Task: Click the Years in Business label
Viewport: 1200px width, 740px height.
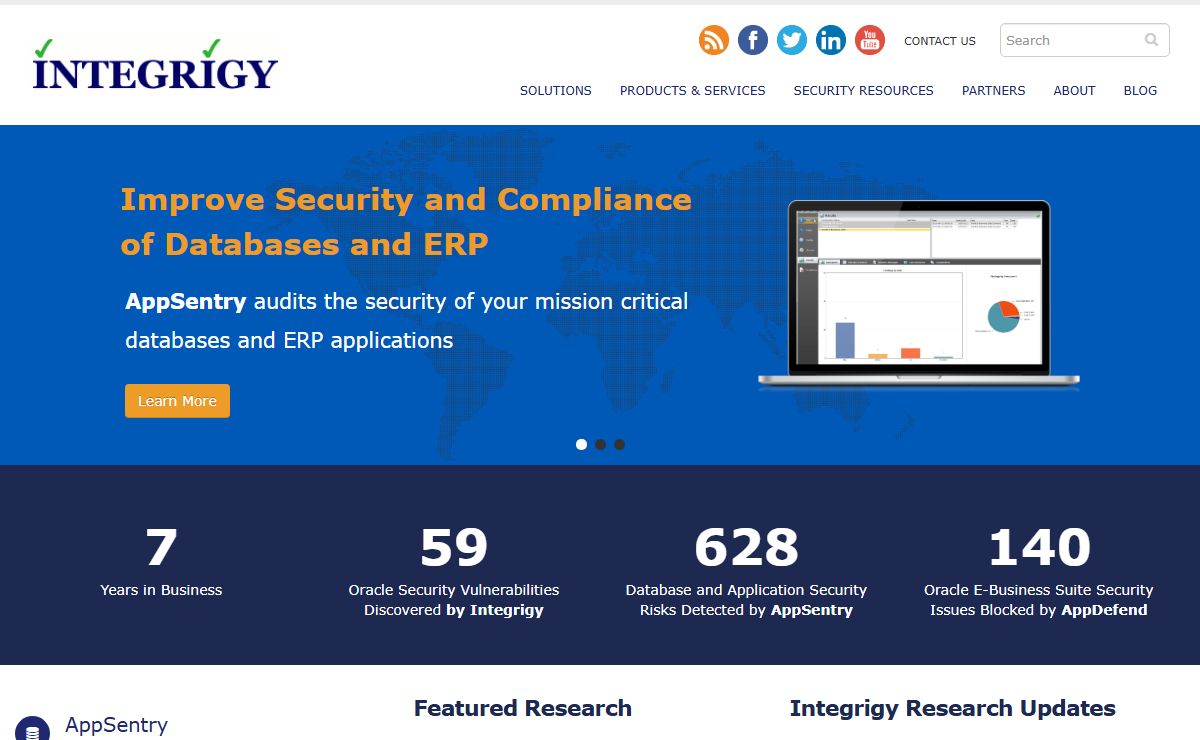Action: tap(161, 590)
